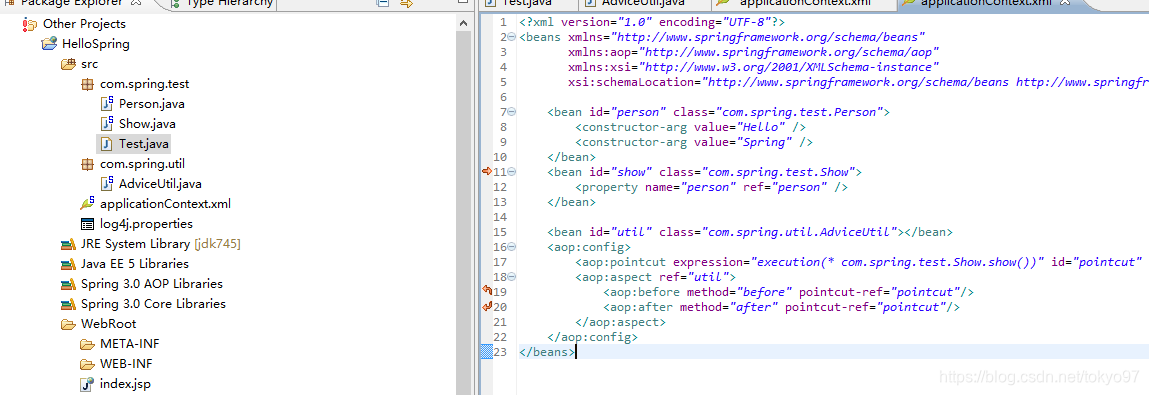Collapse the aop:config fold on line 16
The height and width of the screenshot is (395, 1149).
511,247
